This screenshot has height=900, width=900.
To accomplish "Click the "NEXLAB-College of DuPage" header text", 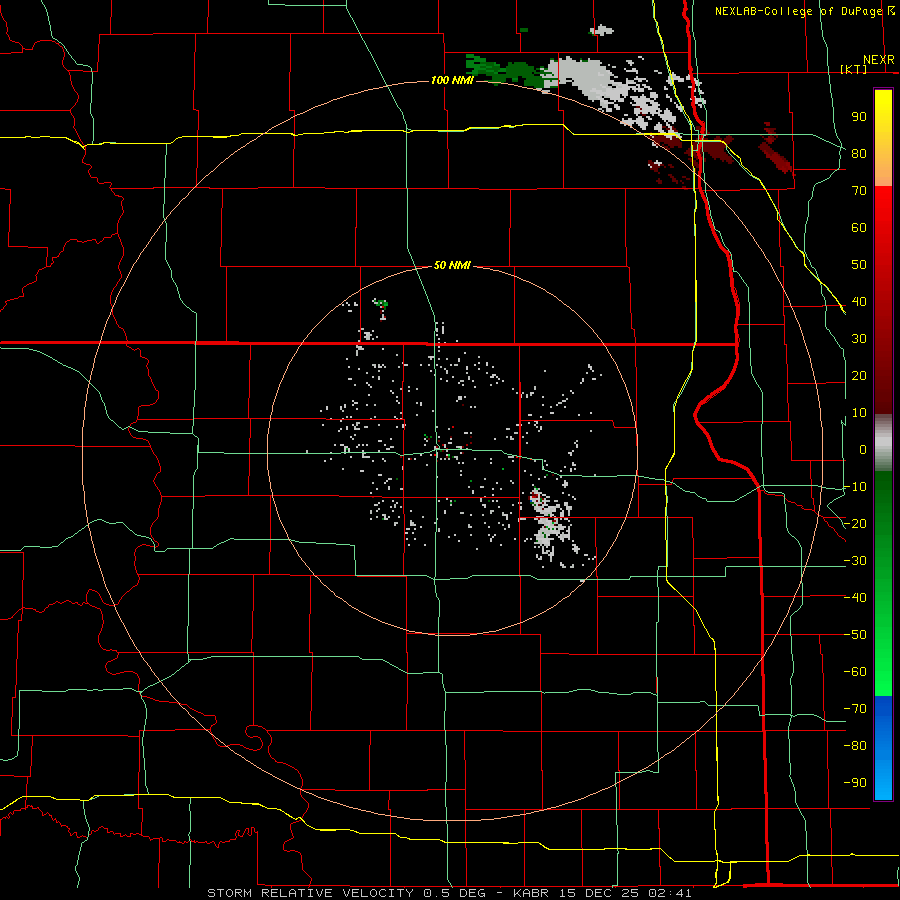I will 800,11.
